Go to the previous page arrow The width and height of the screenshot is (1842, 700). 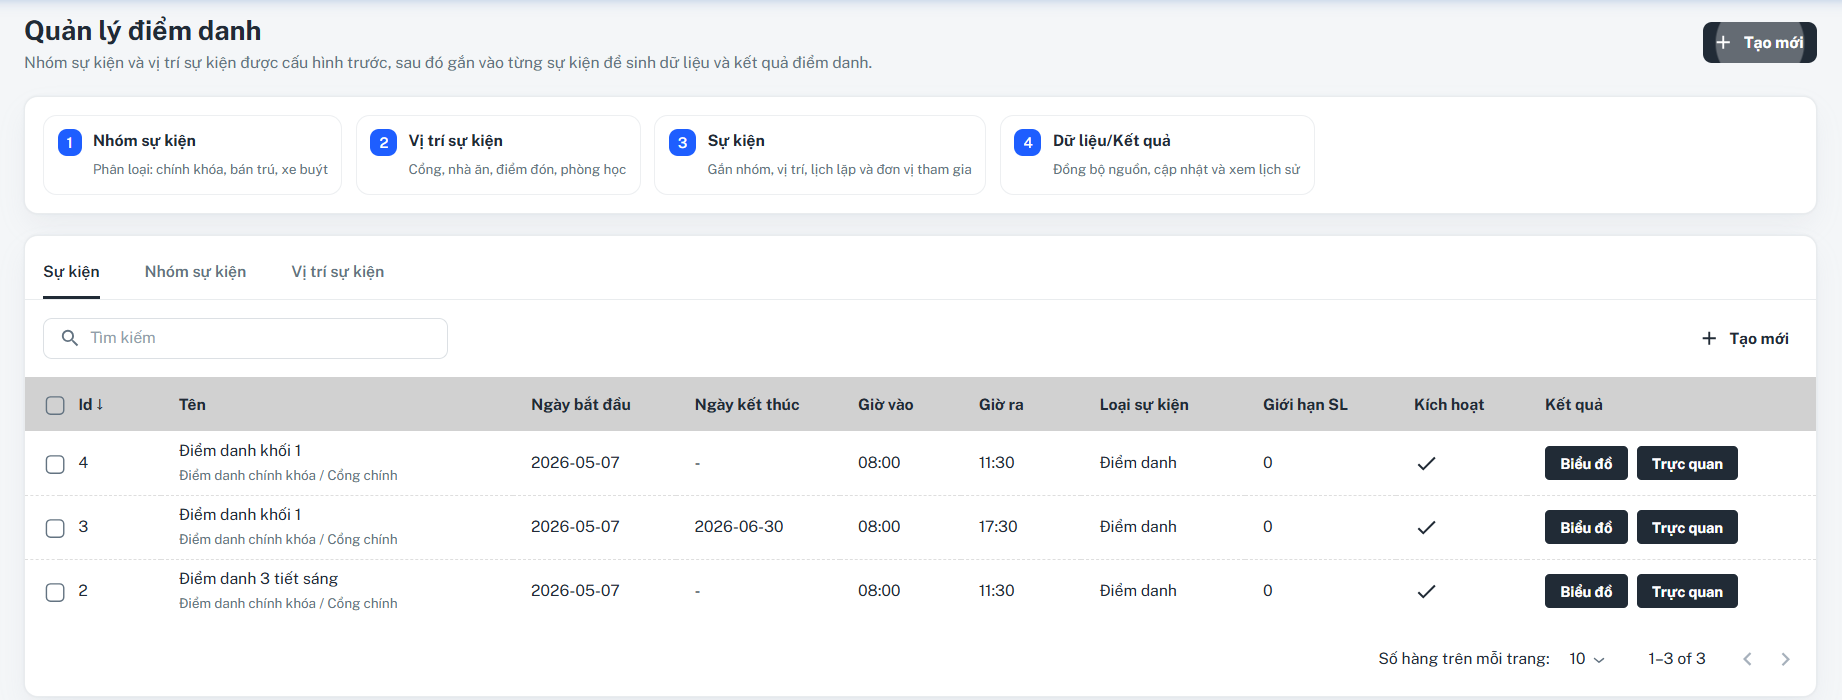coord(1747,659)
